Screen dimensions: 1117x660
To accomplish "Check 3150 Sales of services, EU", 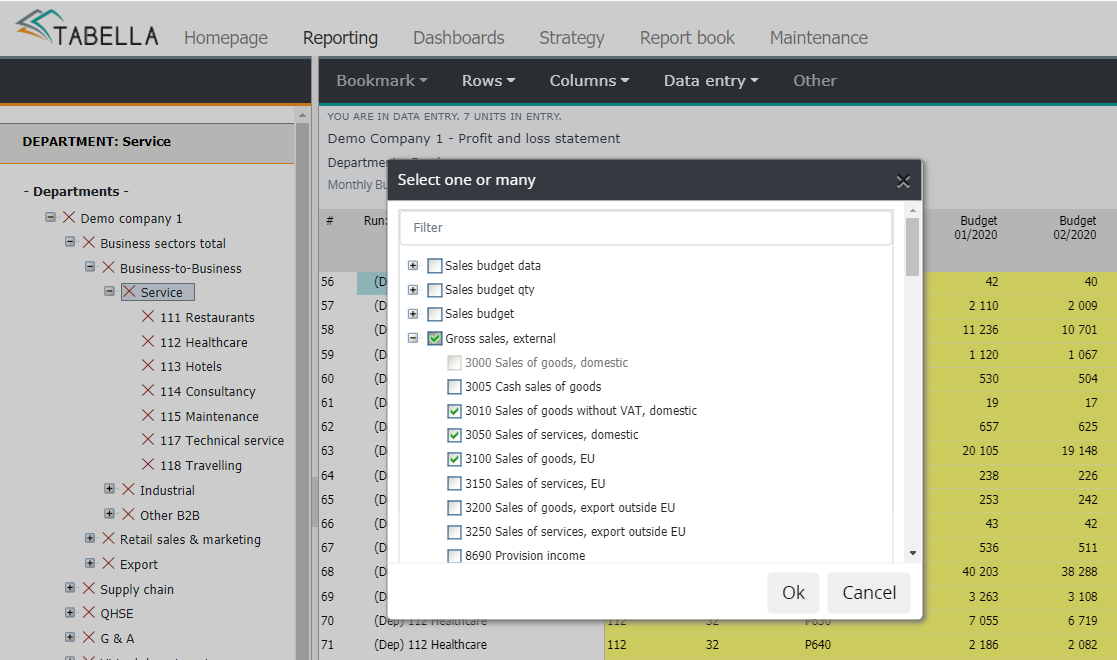I will 454,483.
